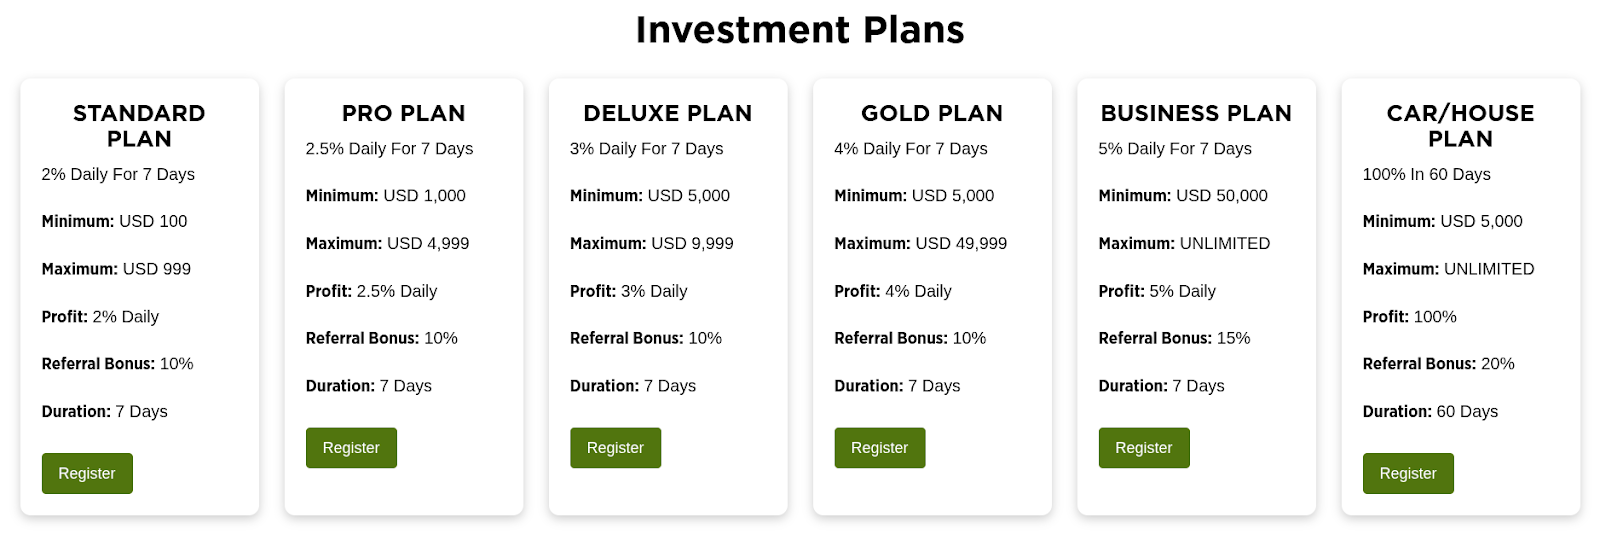Screen dimensions: 1600x552
Task: Select the BUSINESS PLAN title
Action: 1196,113
